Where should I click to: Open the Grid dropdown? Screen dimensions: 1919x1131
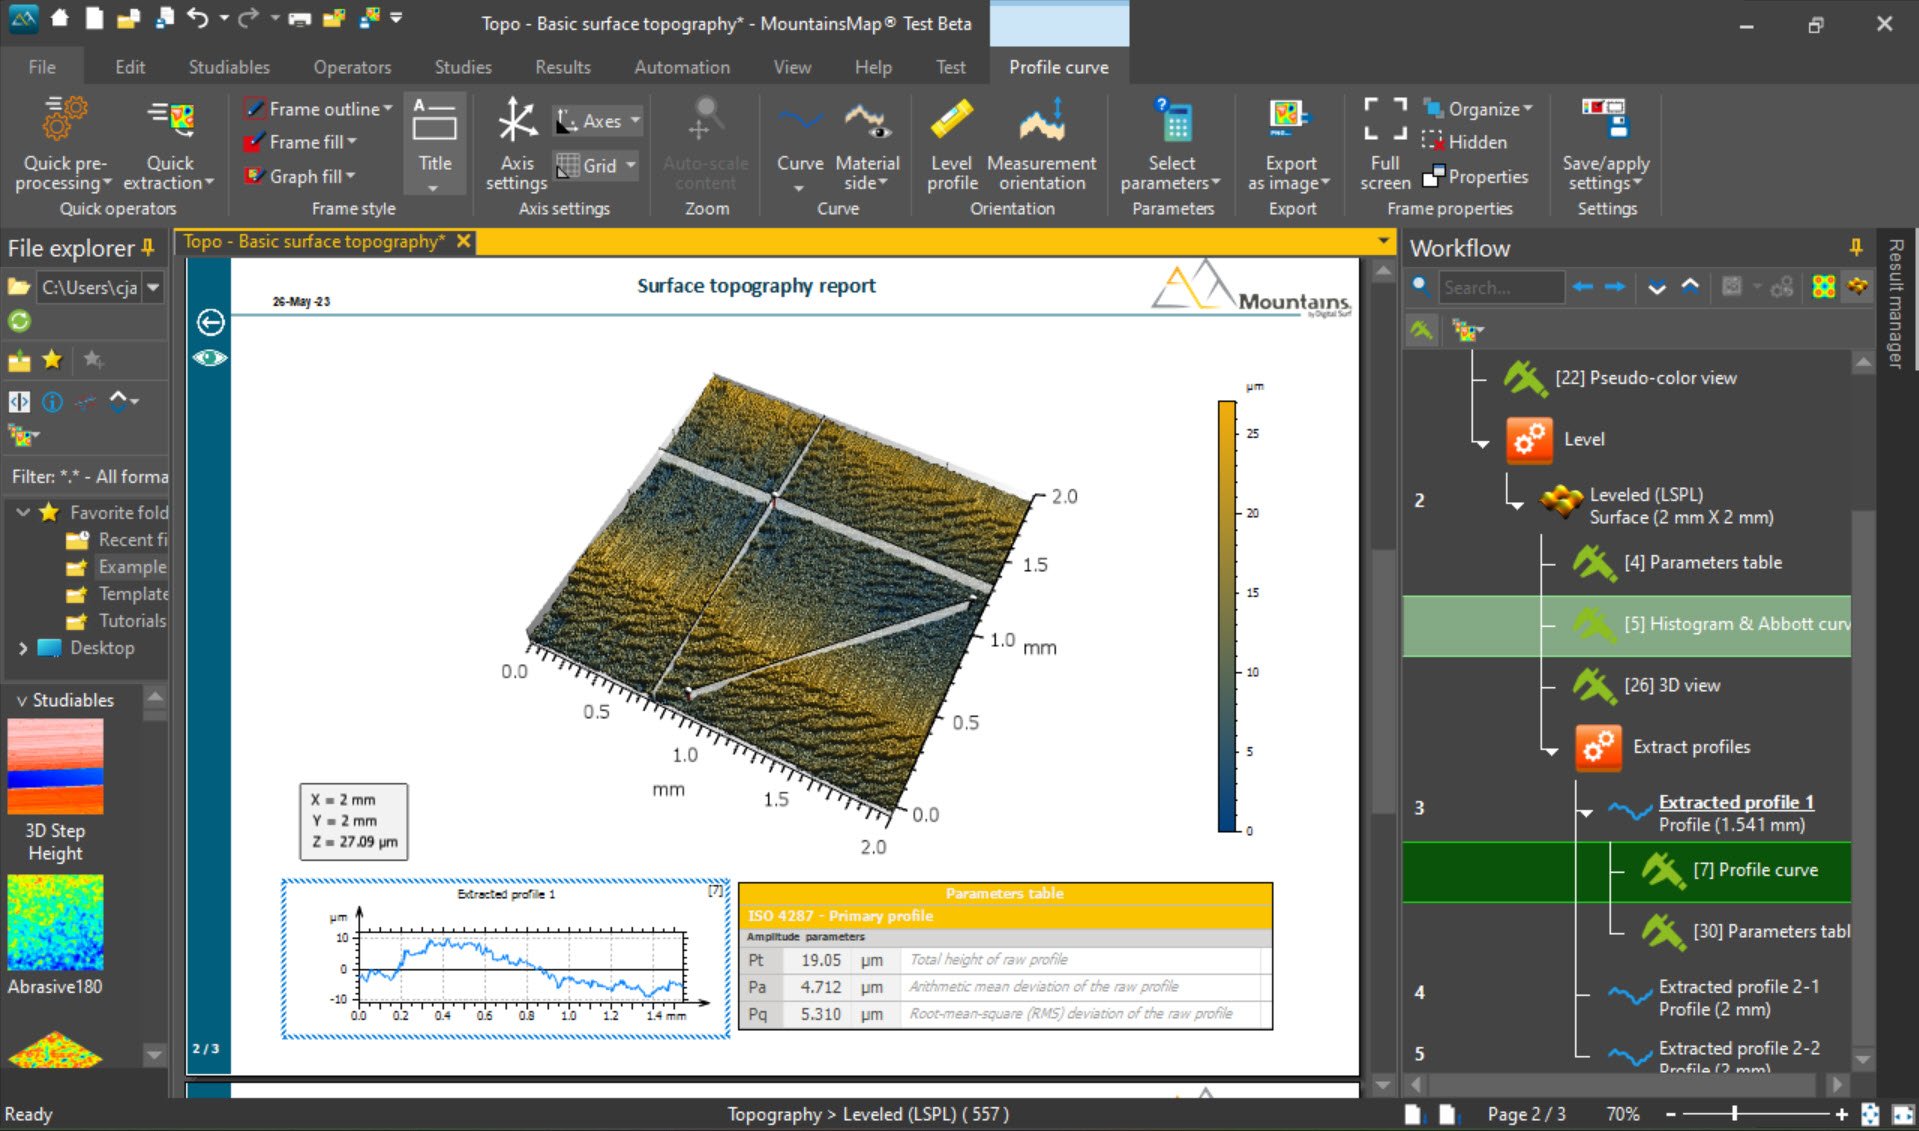point(597,165)
